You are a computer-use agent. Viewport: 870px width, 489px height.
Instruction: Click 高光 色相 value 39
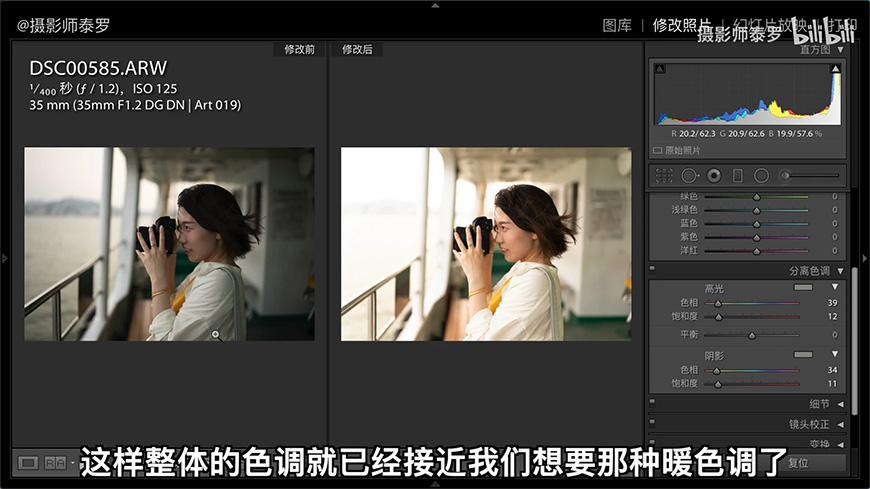point(832,303)
